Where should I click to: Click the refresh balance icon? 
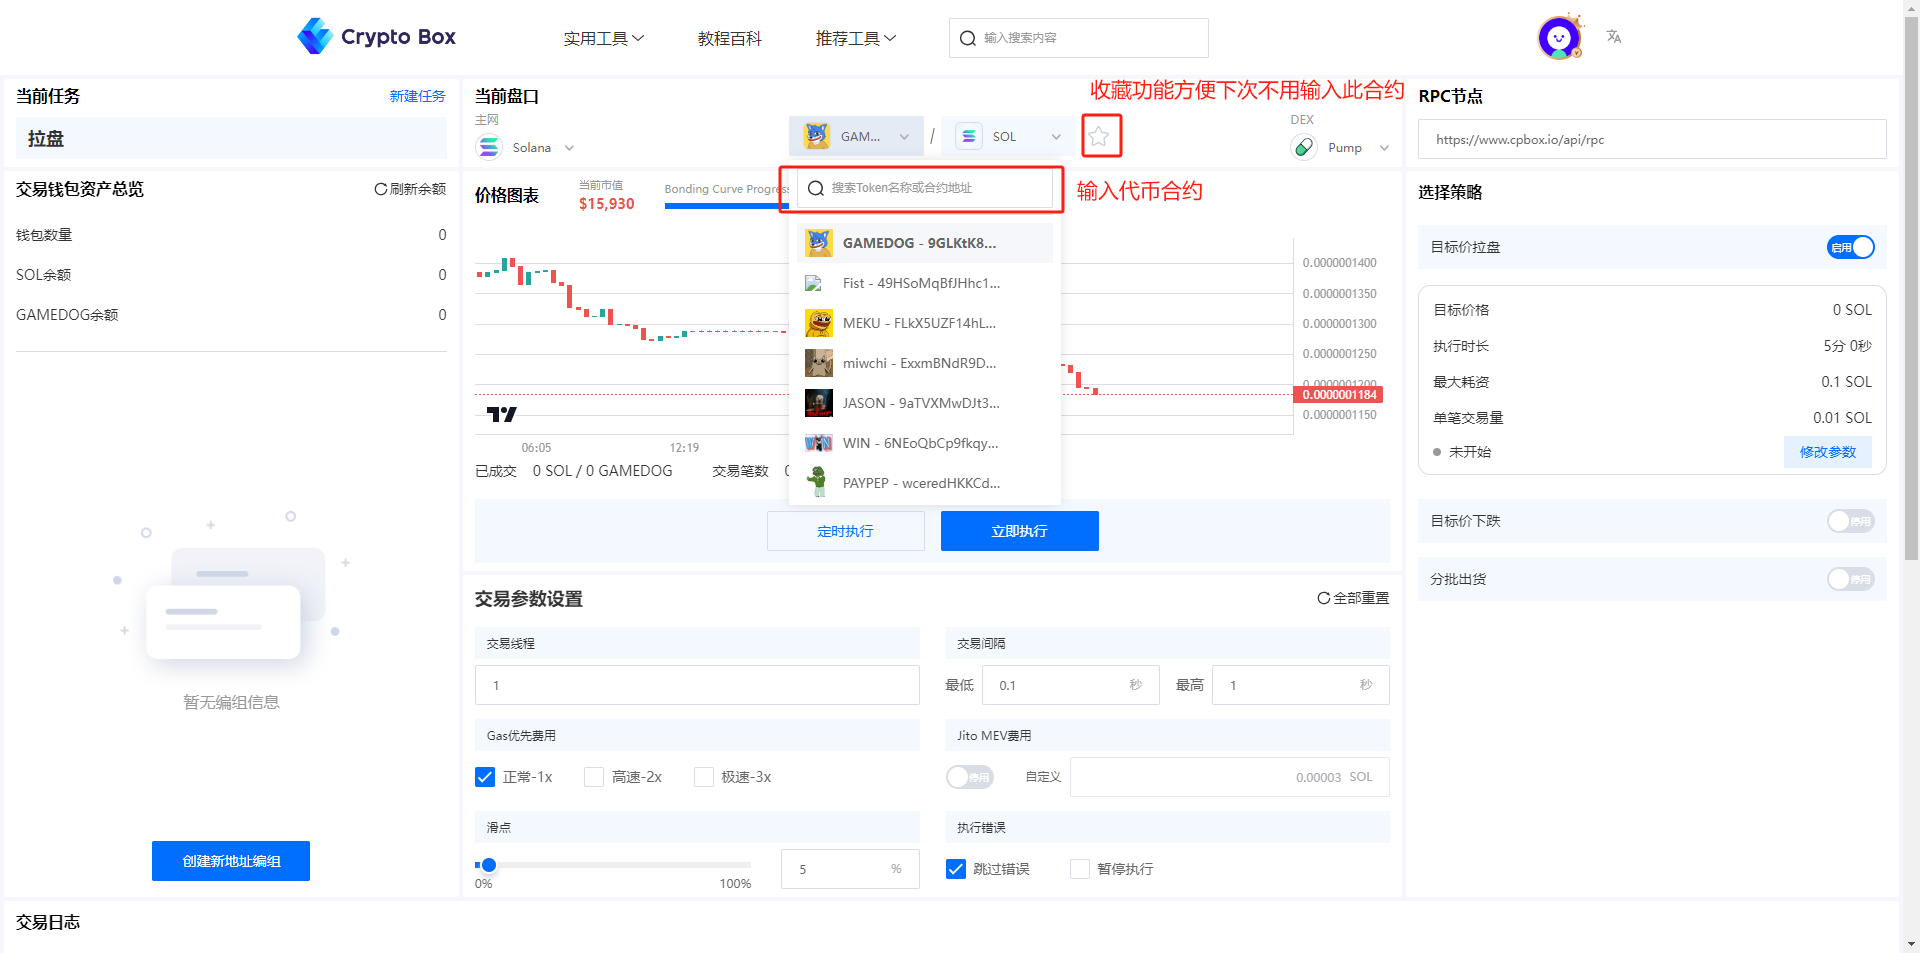(x=380, y=189)
